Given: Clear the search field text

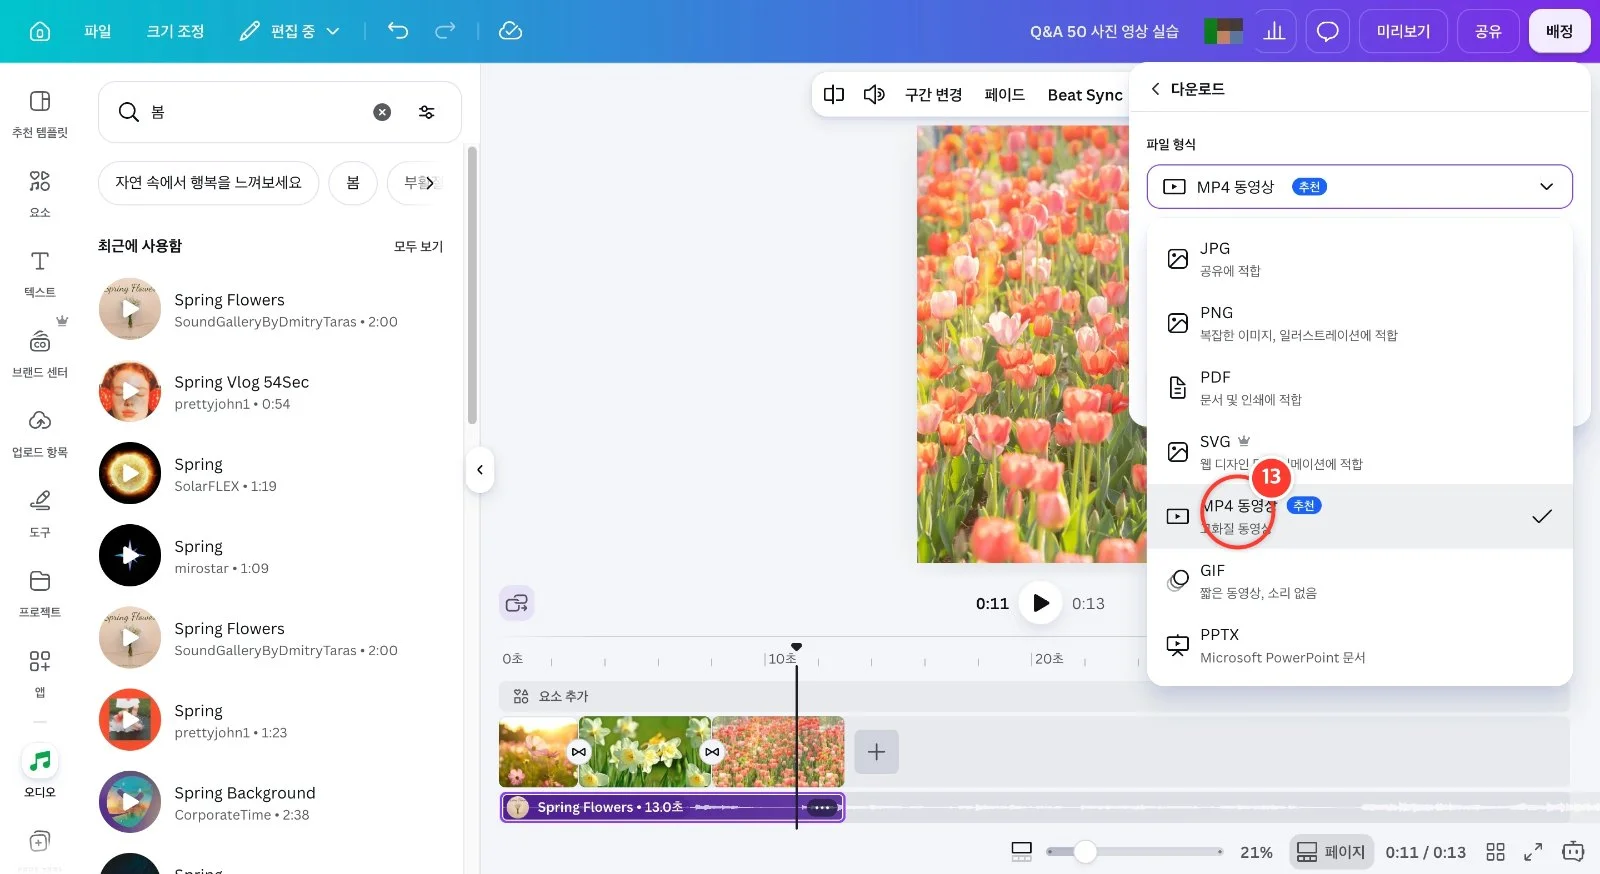Looking at the screenshot, I should coord(382,112).
